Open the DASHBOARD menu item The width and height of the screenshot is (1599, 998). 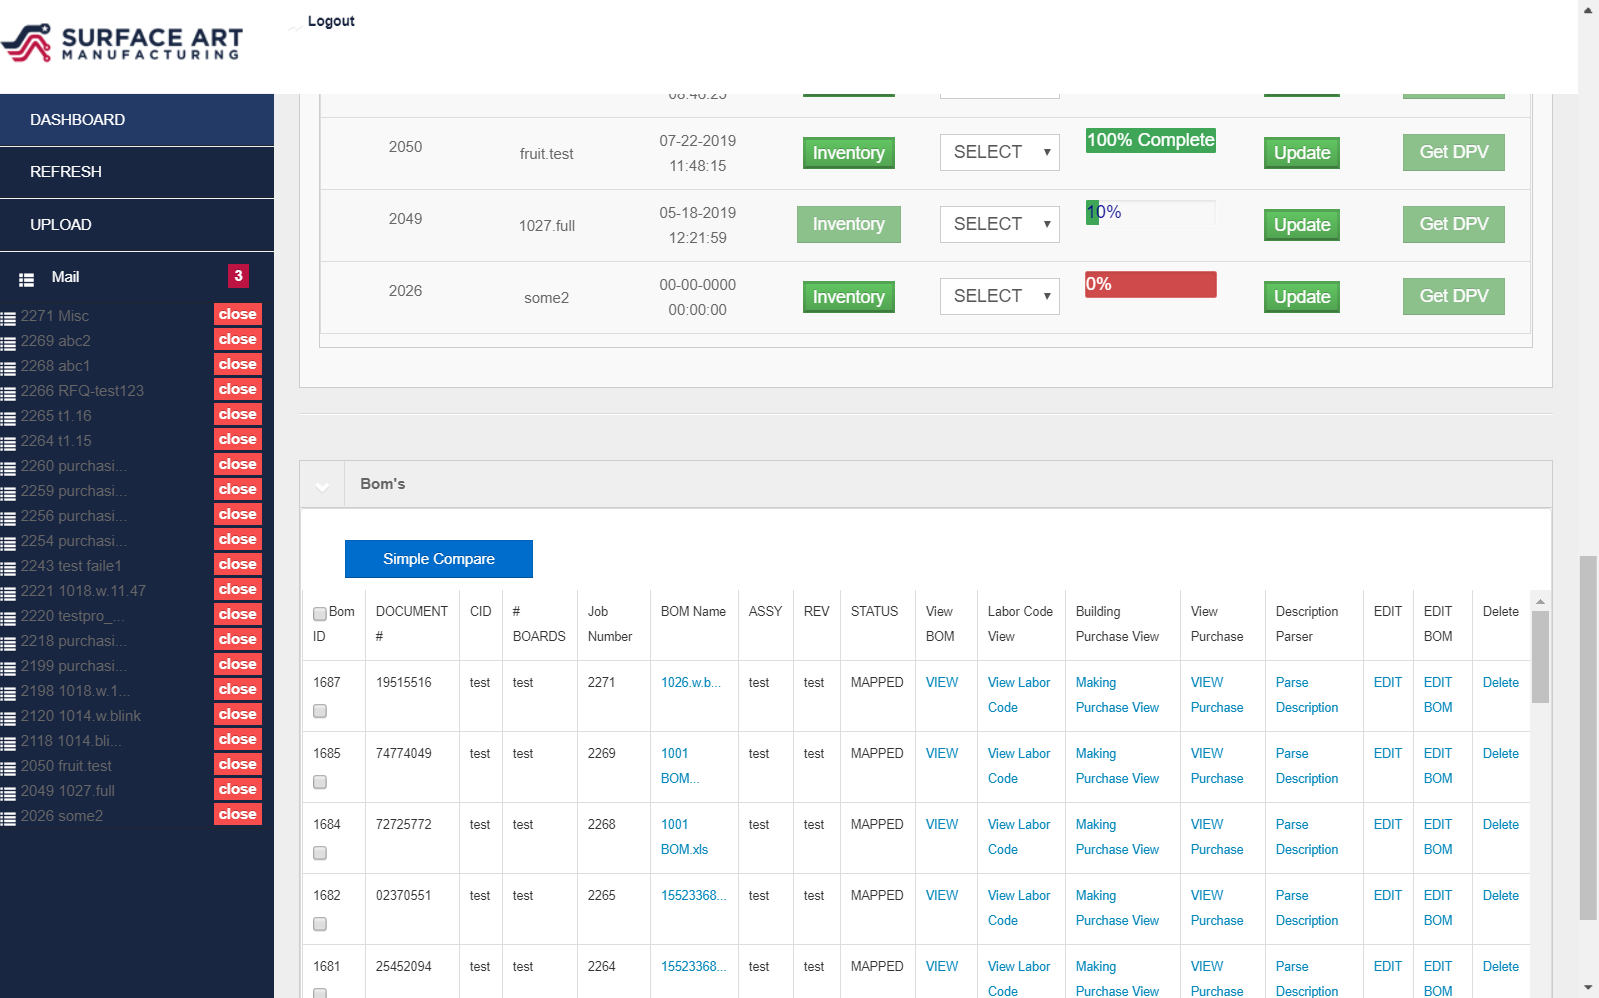[x=78, y=120]
